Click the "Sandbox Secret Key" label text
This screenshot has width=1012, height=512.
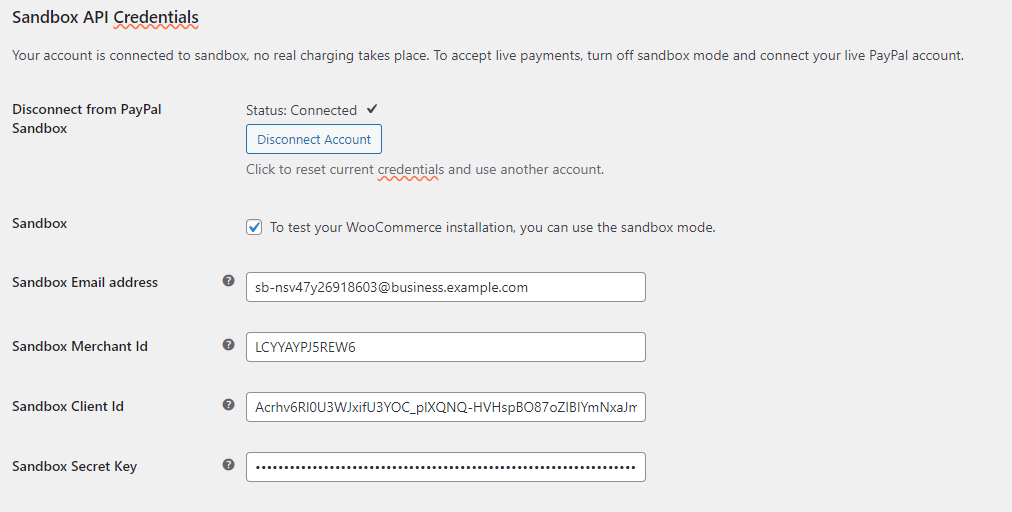(x=74, y=466)
